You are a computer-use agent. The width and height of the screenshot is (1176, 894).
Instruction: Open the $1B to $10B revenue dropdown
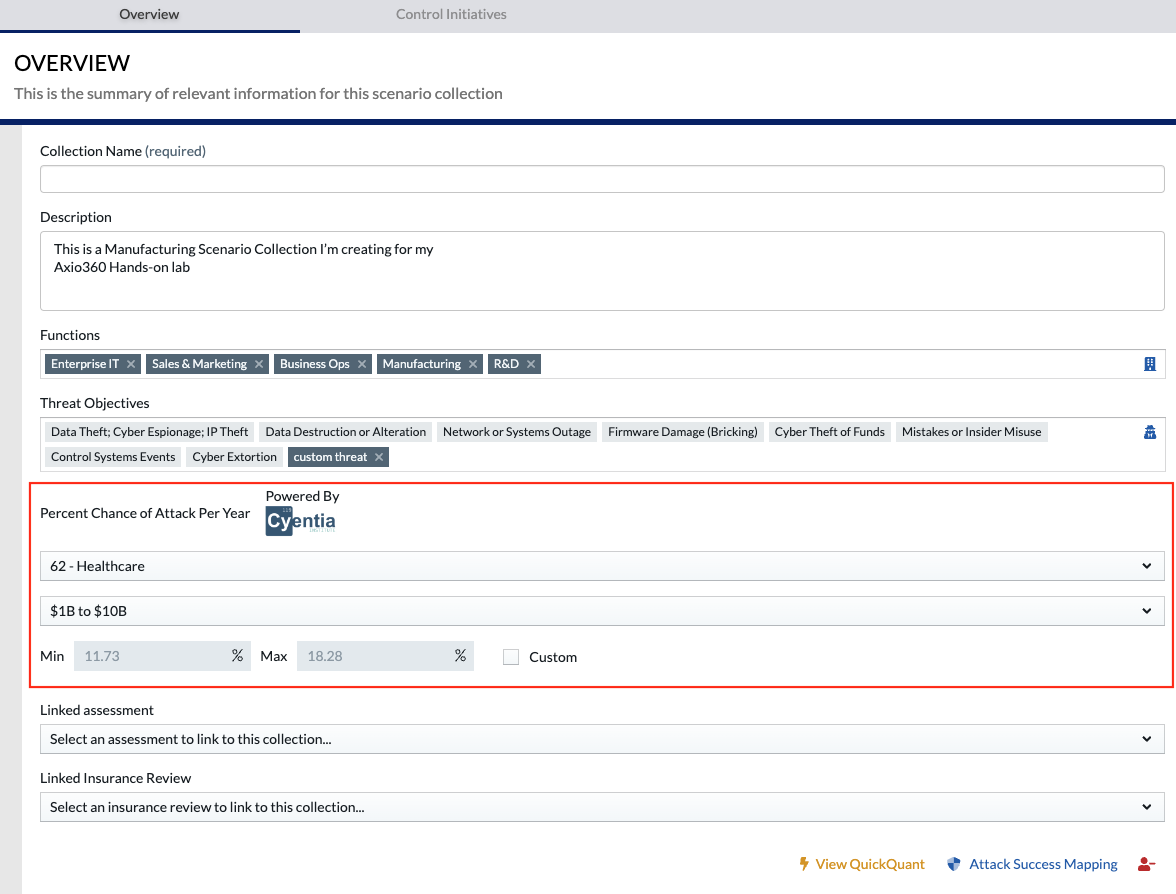tap(602, 611)
